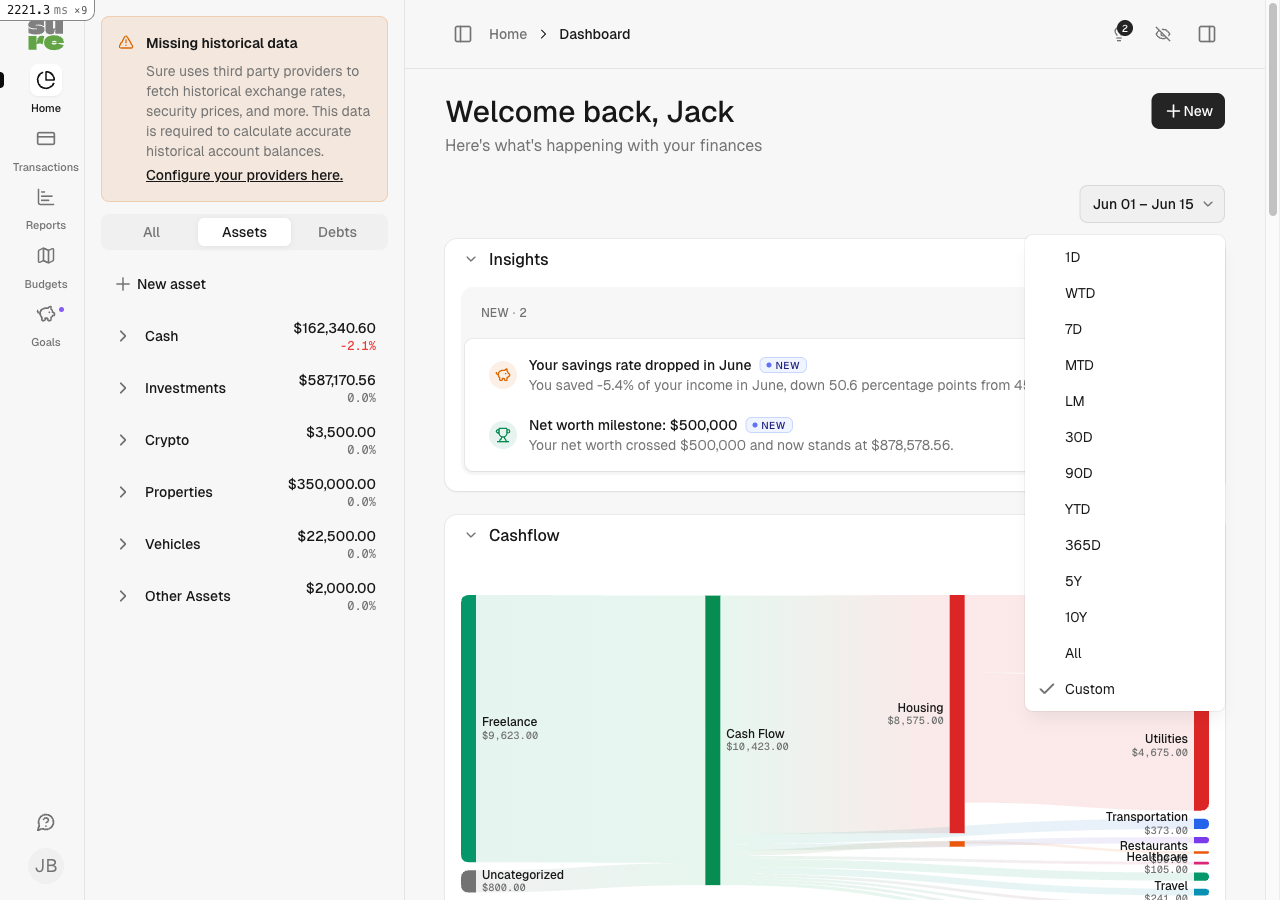Viewport: 1280px width, 900px height.
Task: Click the red Housing Sankey bar
Action: tap(957, 714)
